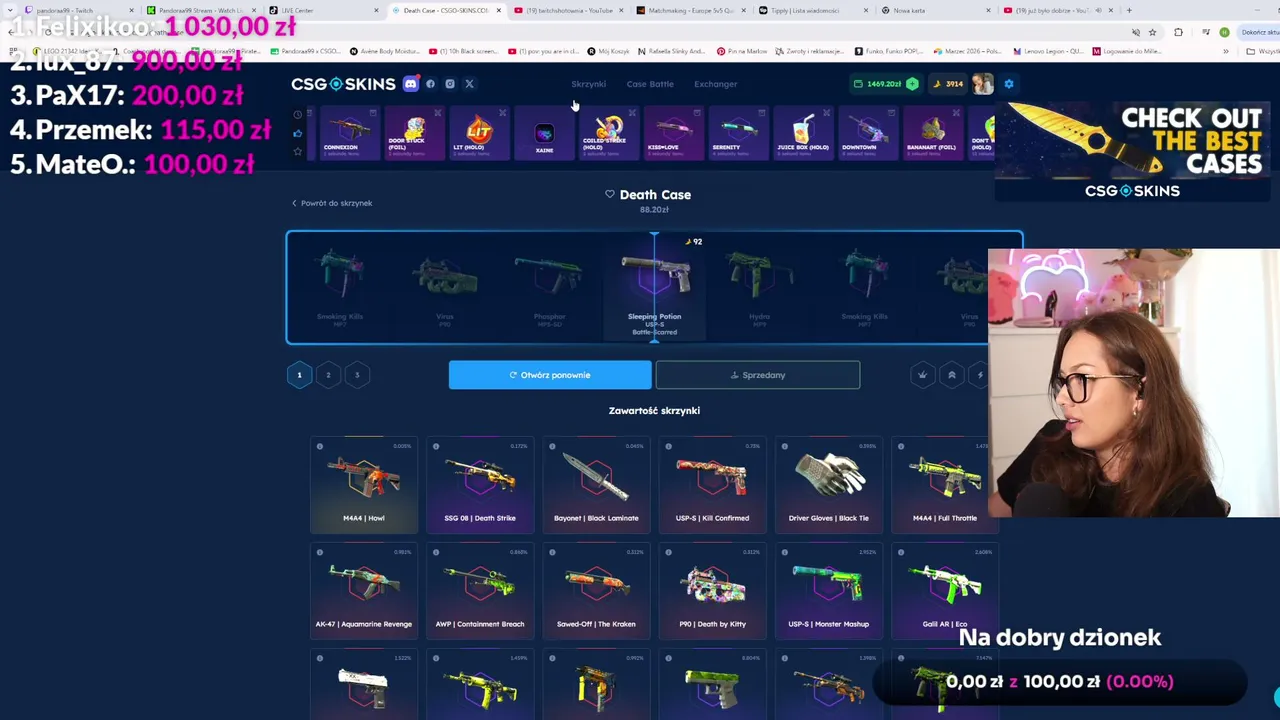
Task: Open the Pin na Marłow bookmark
Action: 741,51
